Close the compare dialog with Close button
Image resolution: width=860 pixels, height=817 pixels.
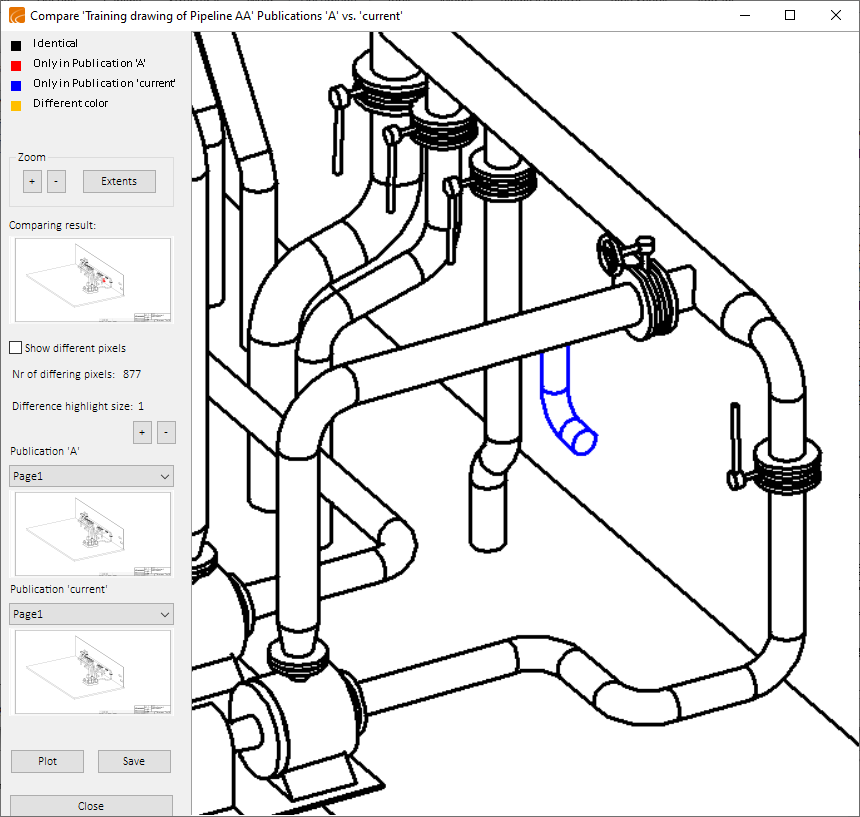91,805
